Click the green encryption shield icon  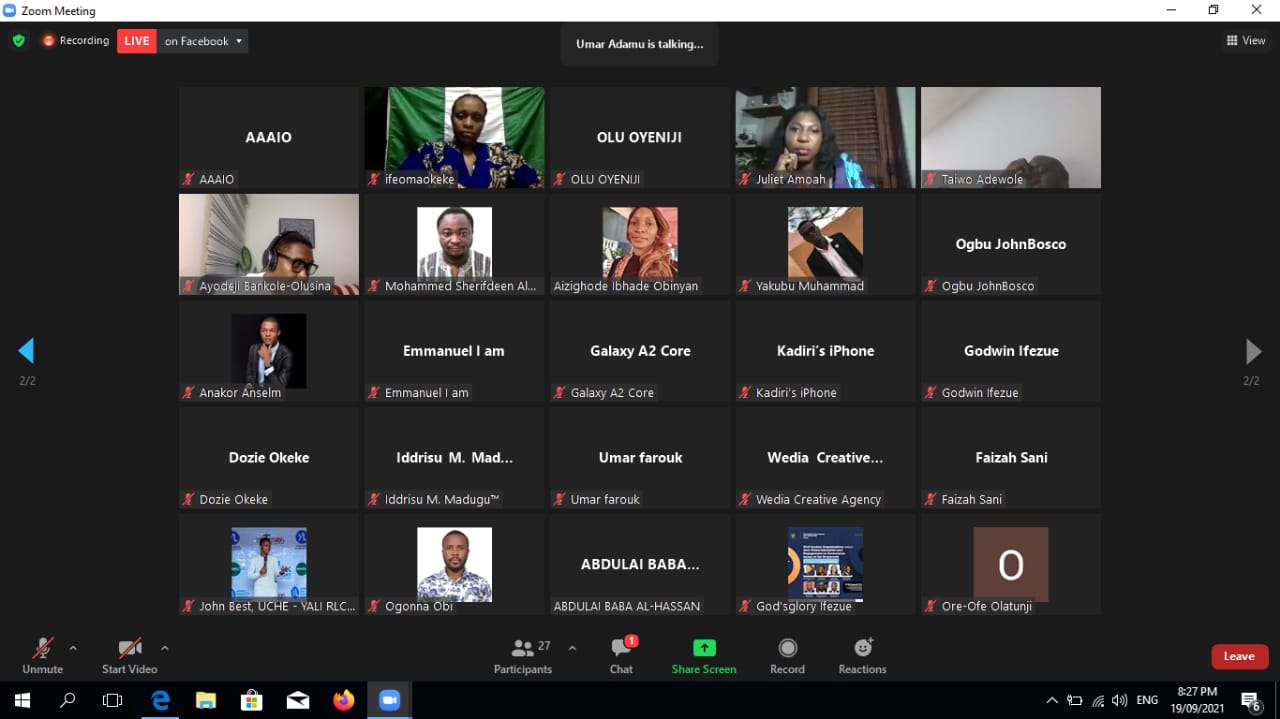[18, 41]
